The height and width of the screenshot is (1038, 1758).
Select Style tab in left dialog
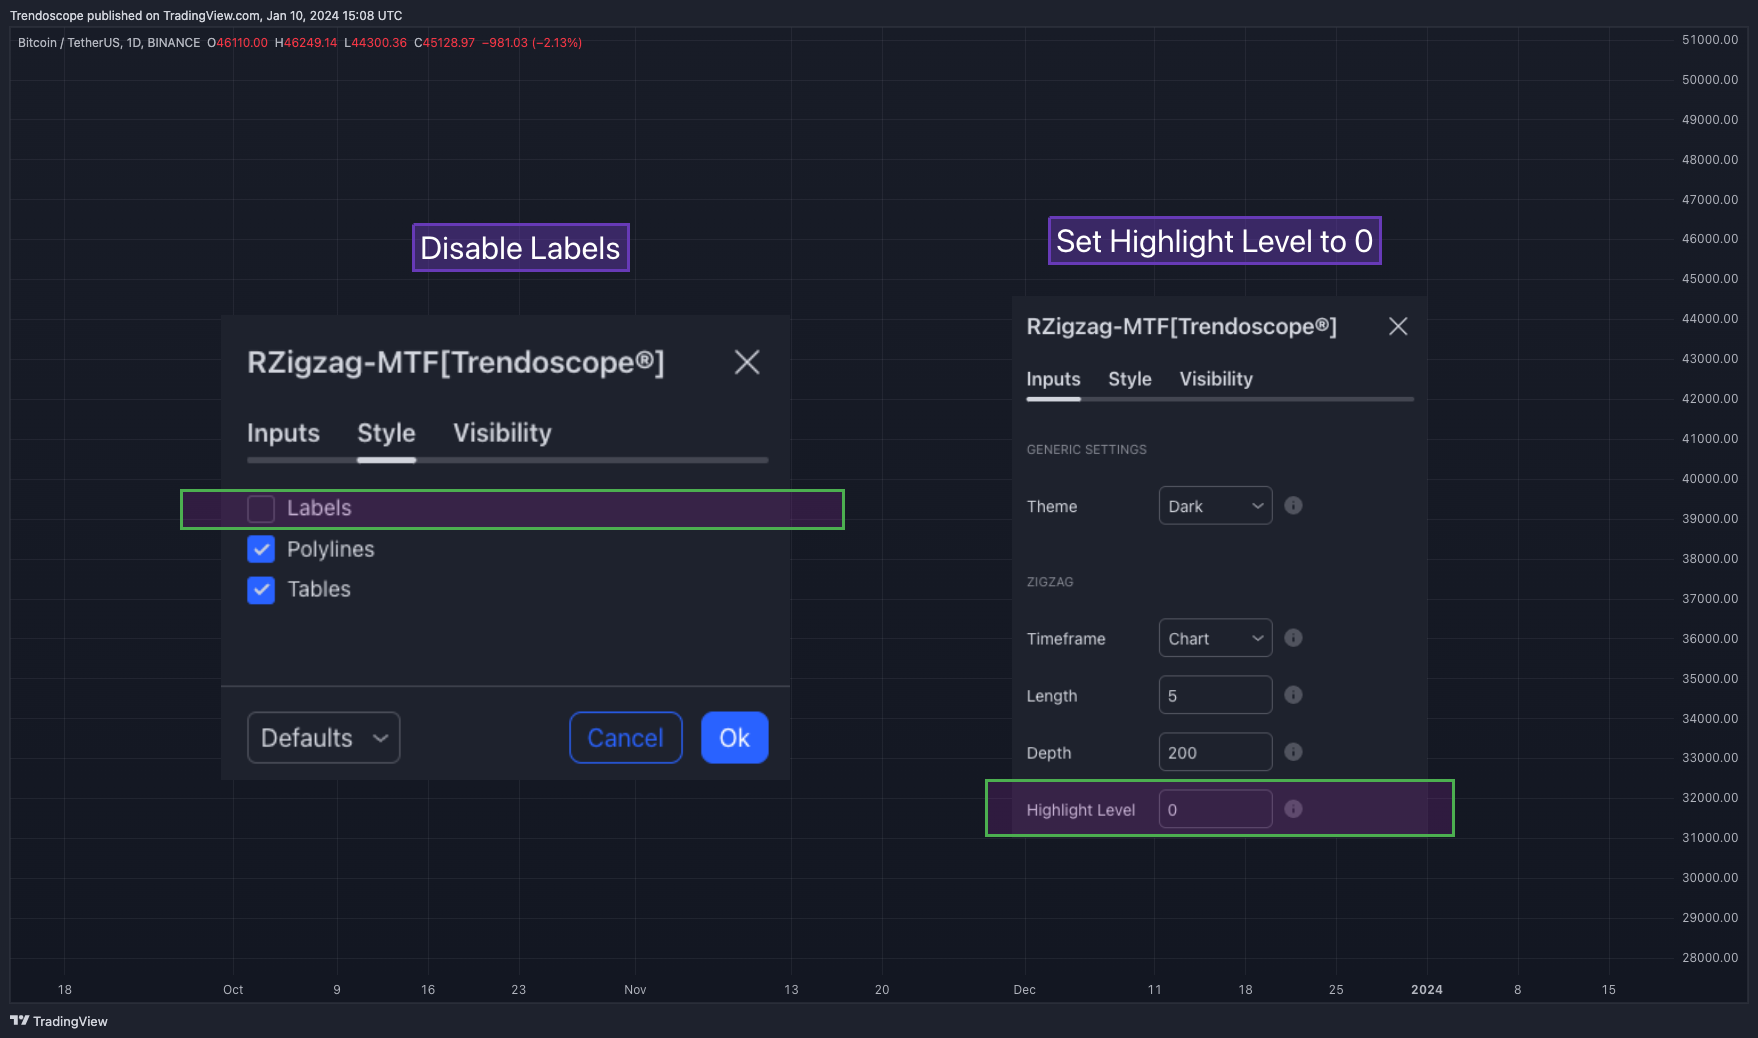point(386,433)
